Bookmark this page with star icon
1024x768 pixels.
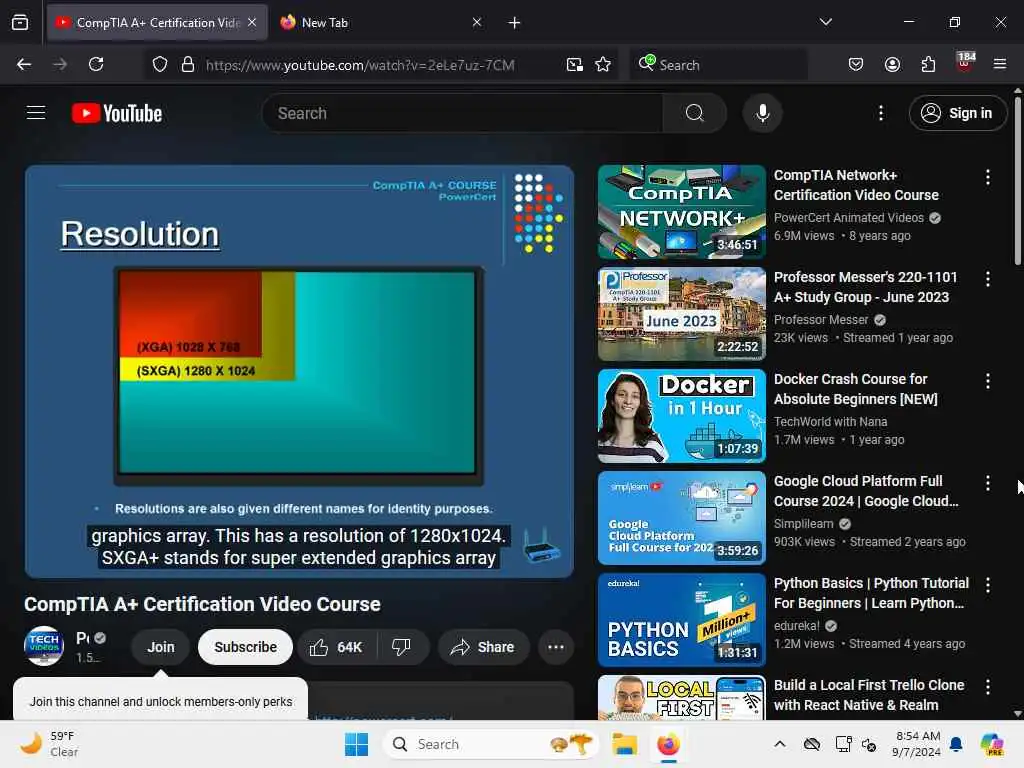pyautogui.click(x=603, y=64)
